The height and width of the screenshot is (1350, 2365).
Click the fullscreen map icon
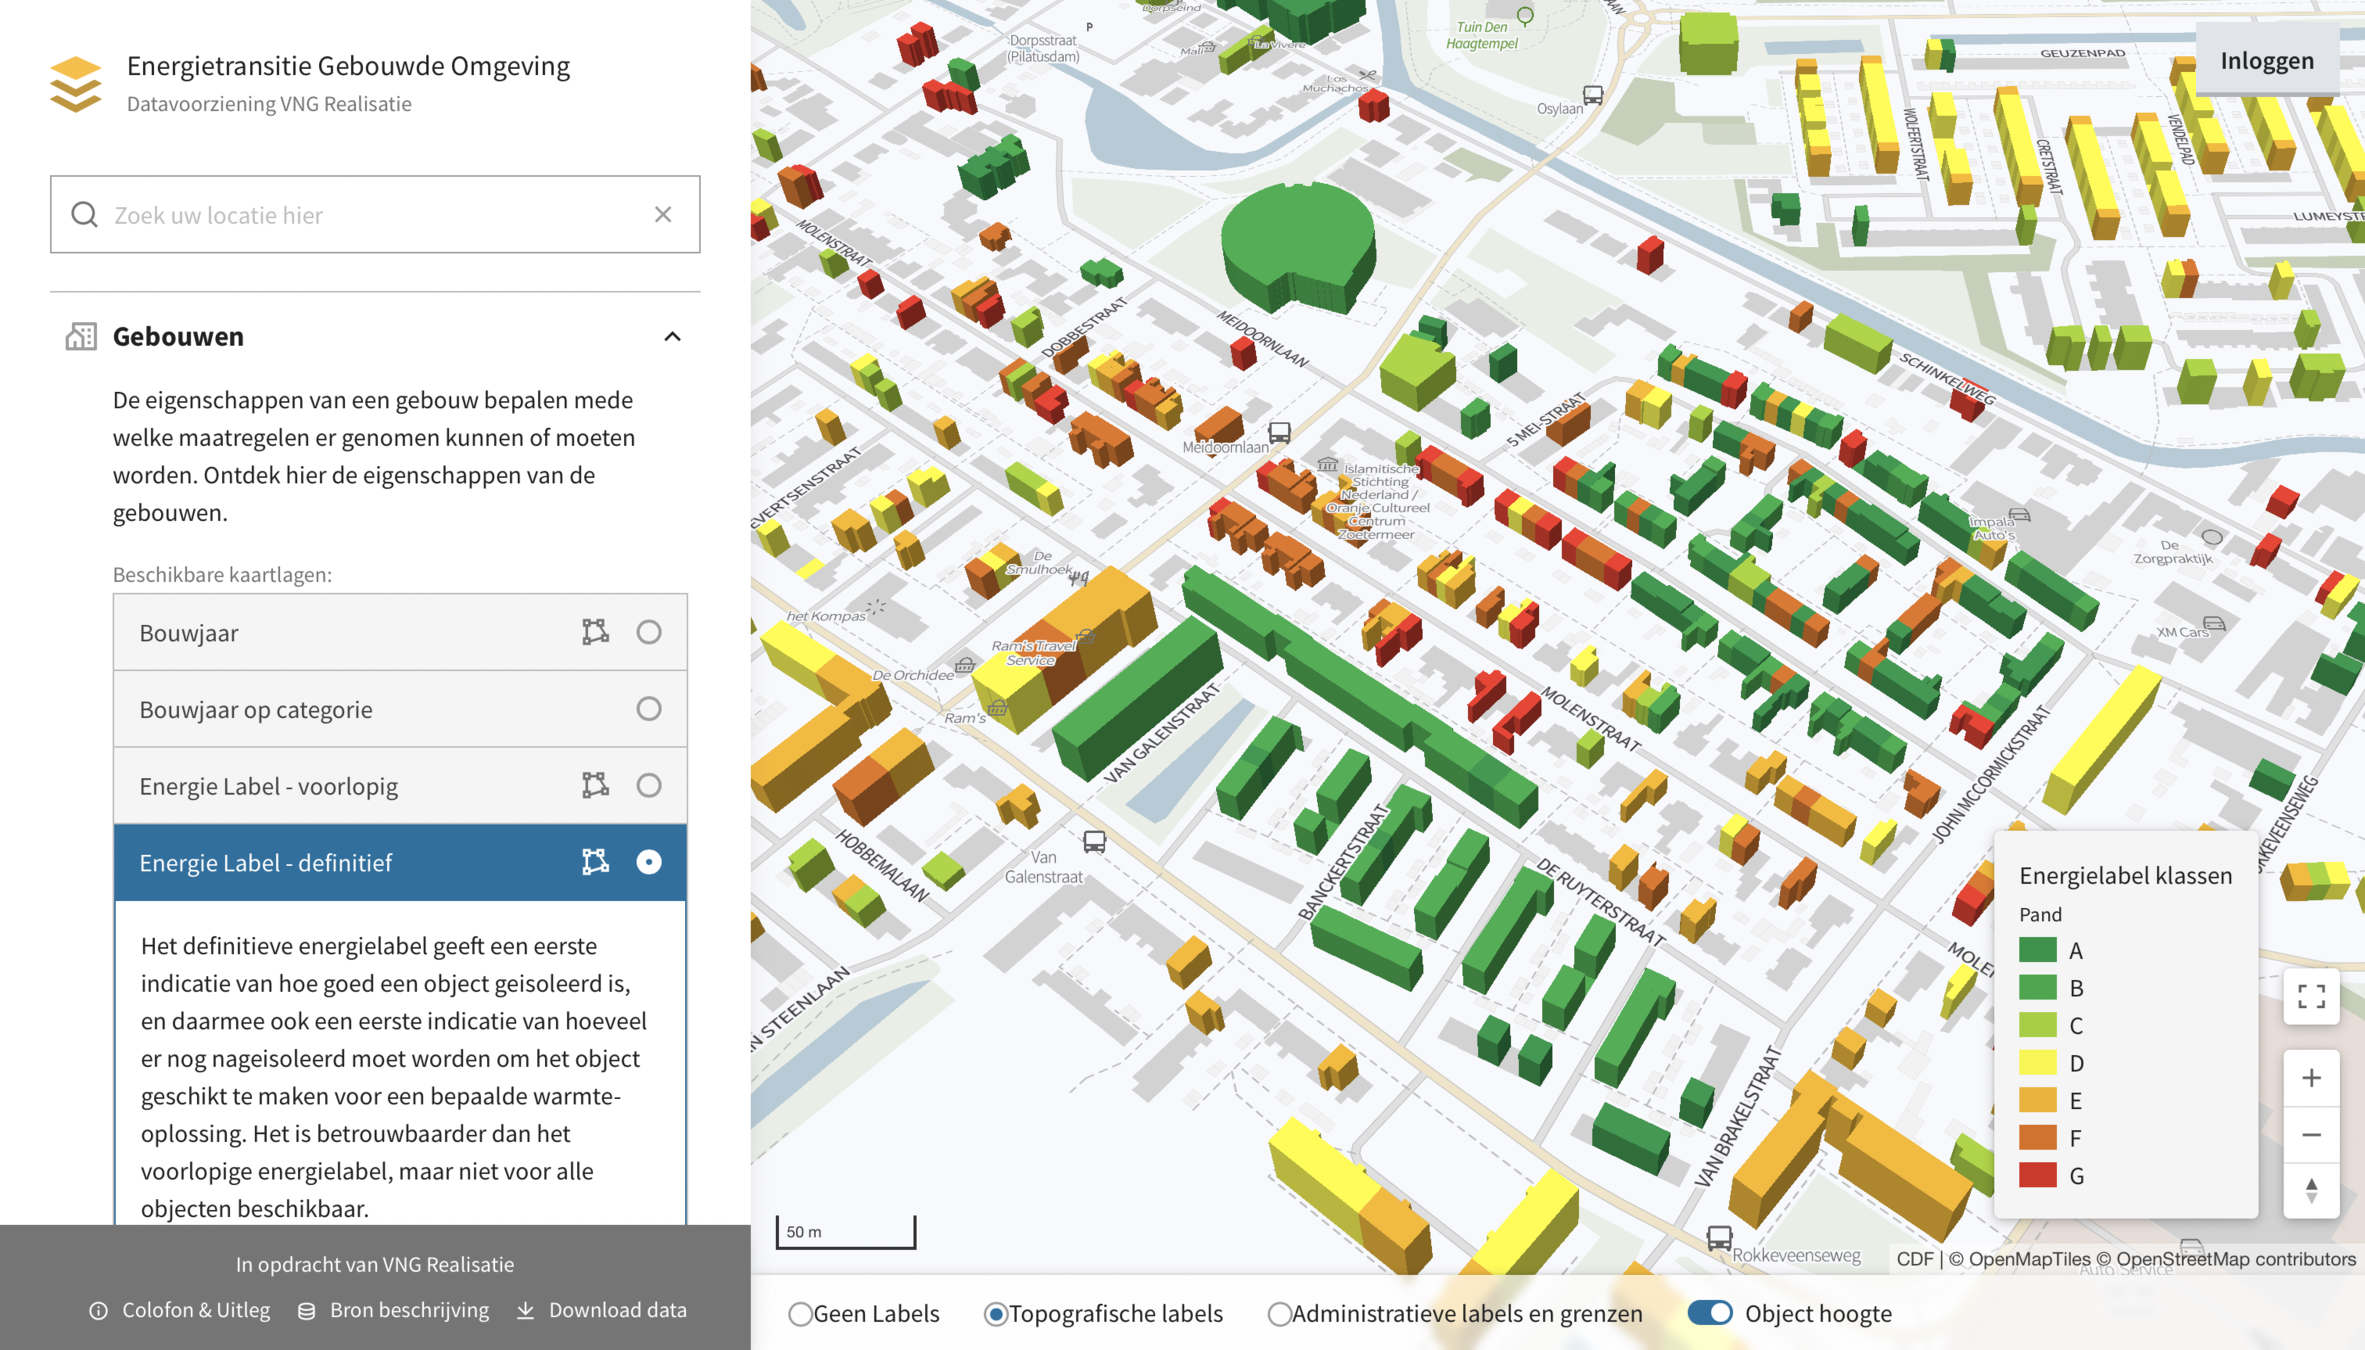(x=2311, y=996)
